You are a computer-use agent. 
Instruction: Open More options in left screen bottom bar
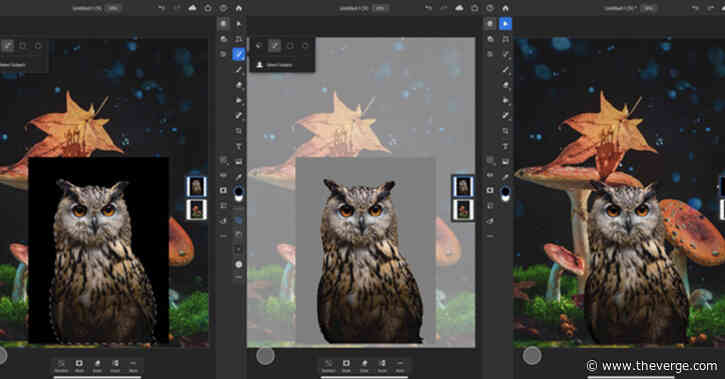pos(133,366)
